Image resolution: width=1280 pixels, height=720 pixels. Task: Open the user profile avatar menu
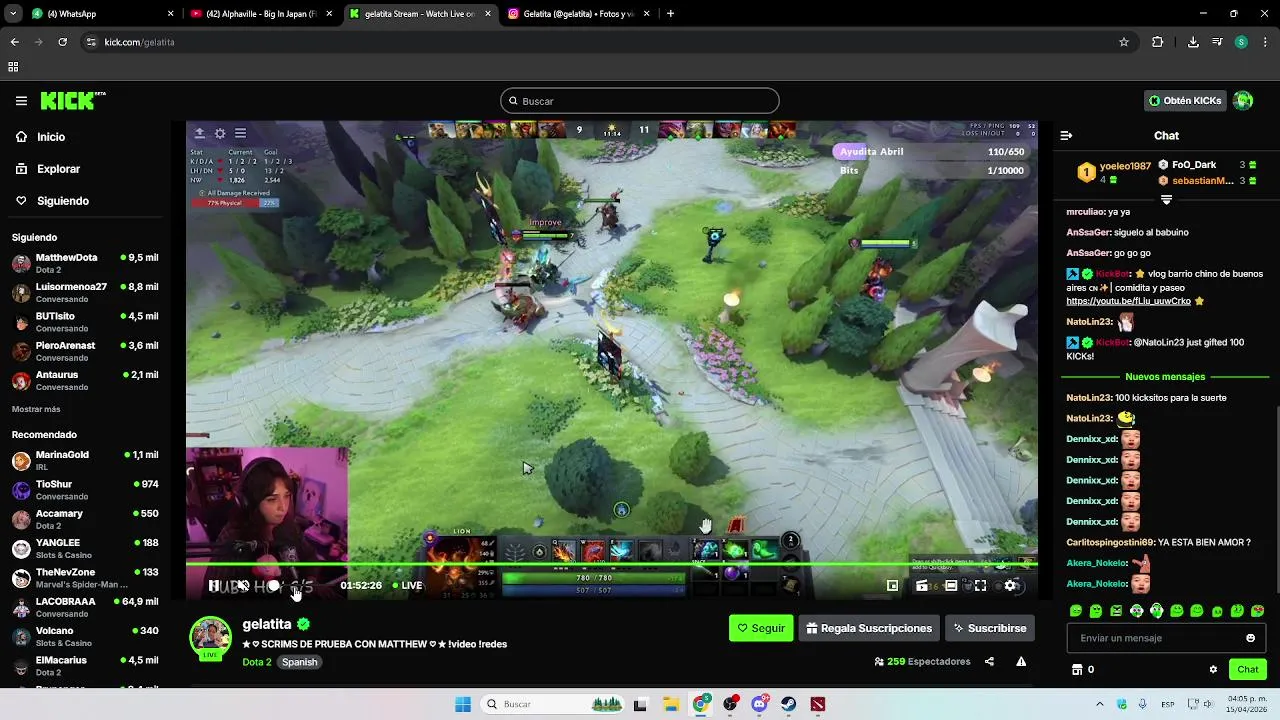pos(1243,100)
